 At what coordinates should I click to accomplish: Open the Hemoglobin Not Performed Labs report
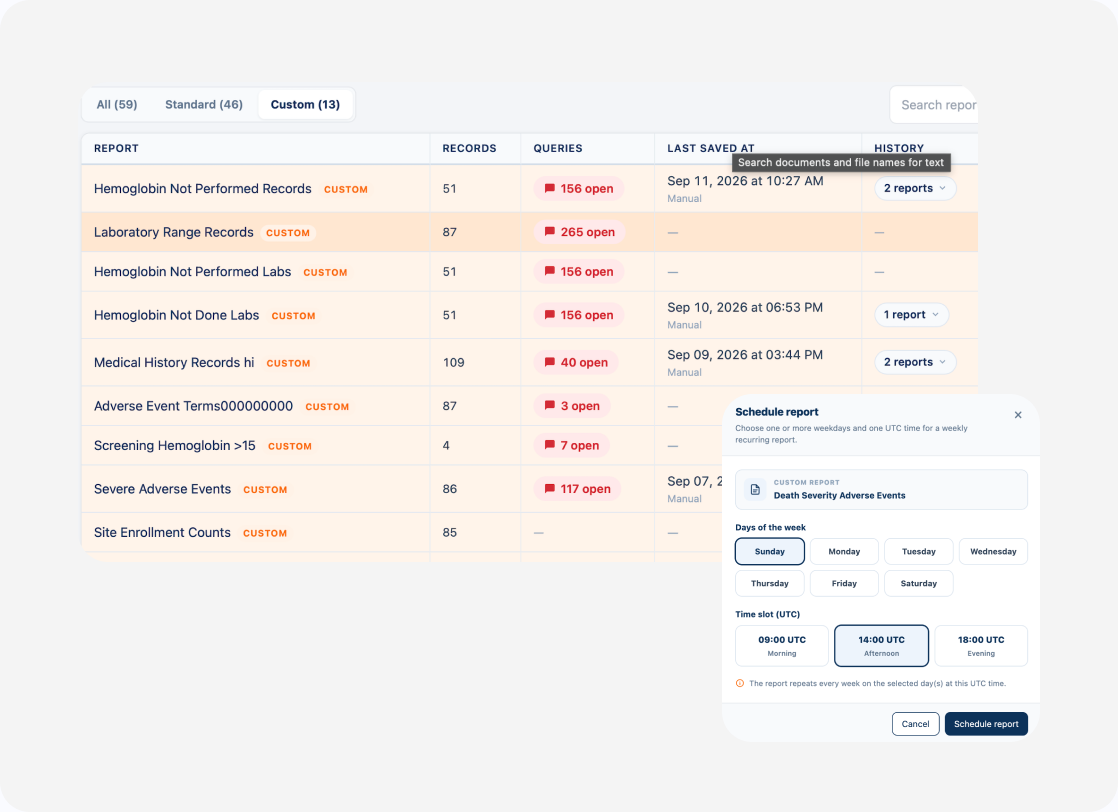(x=193, y=272)
